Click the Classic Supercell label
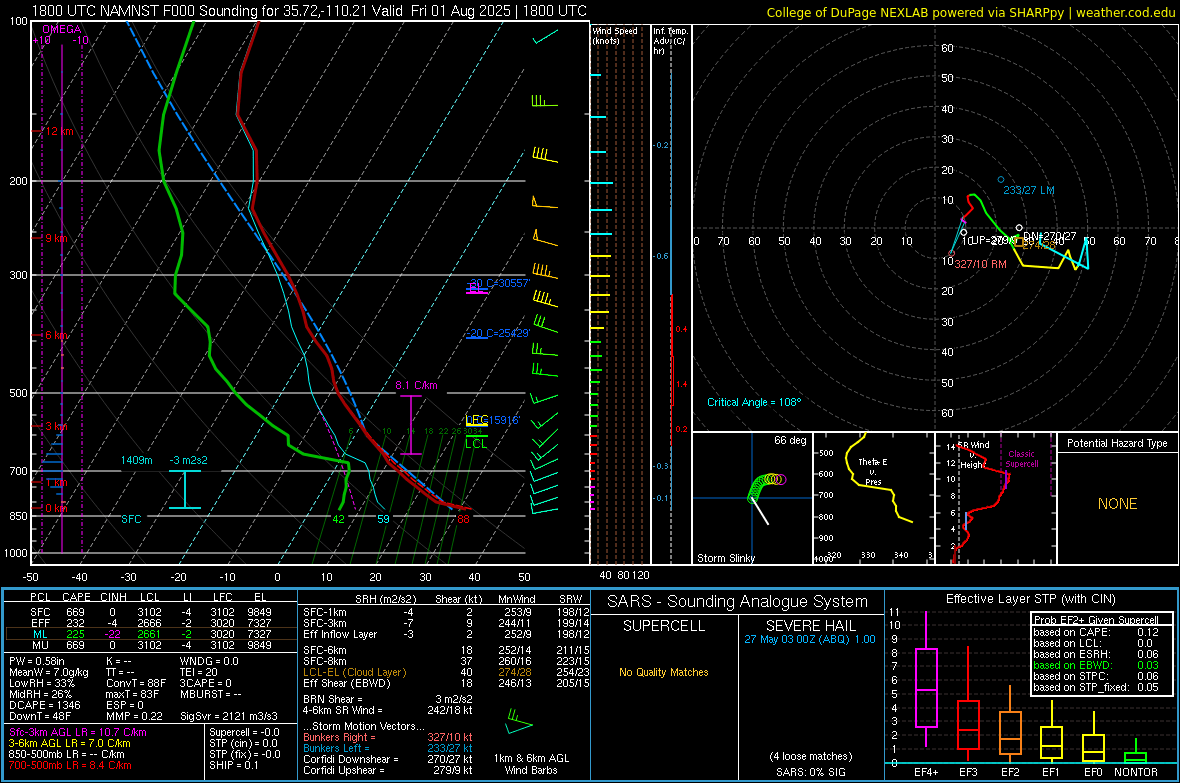The image size is (1180, 783). 1021,459
